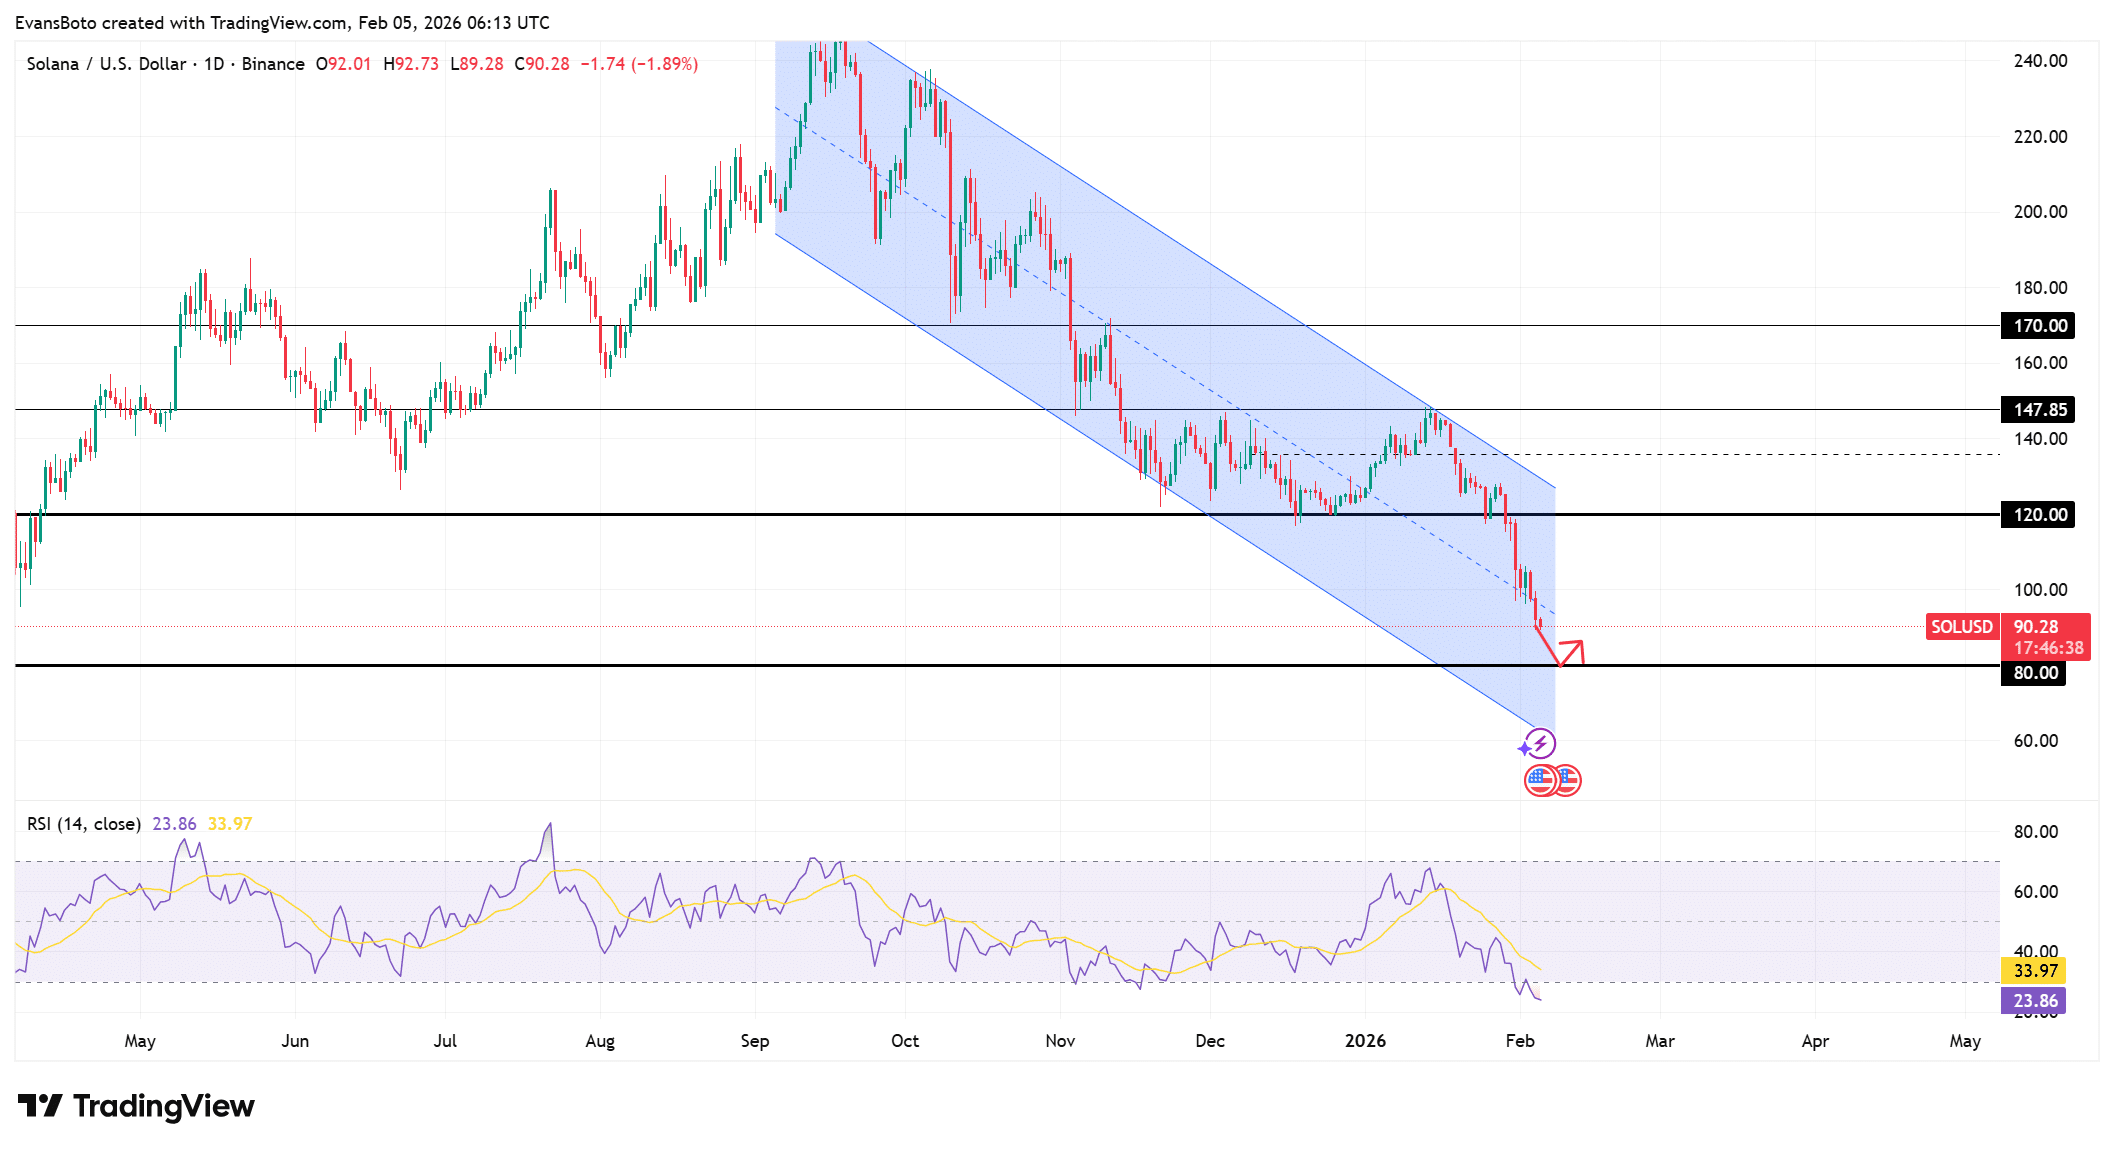2114x1151 pixels.
Task: Click the Binance exchange label
Action: click(x=272, y=63)
